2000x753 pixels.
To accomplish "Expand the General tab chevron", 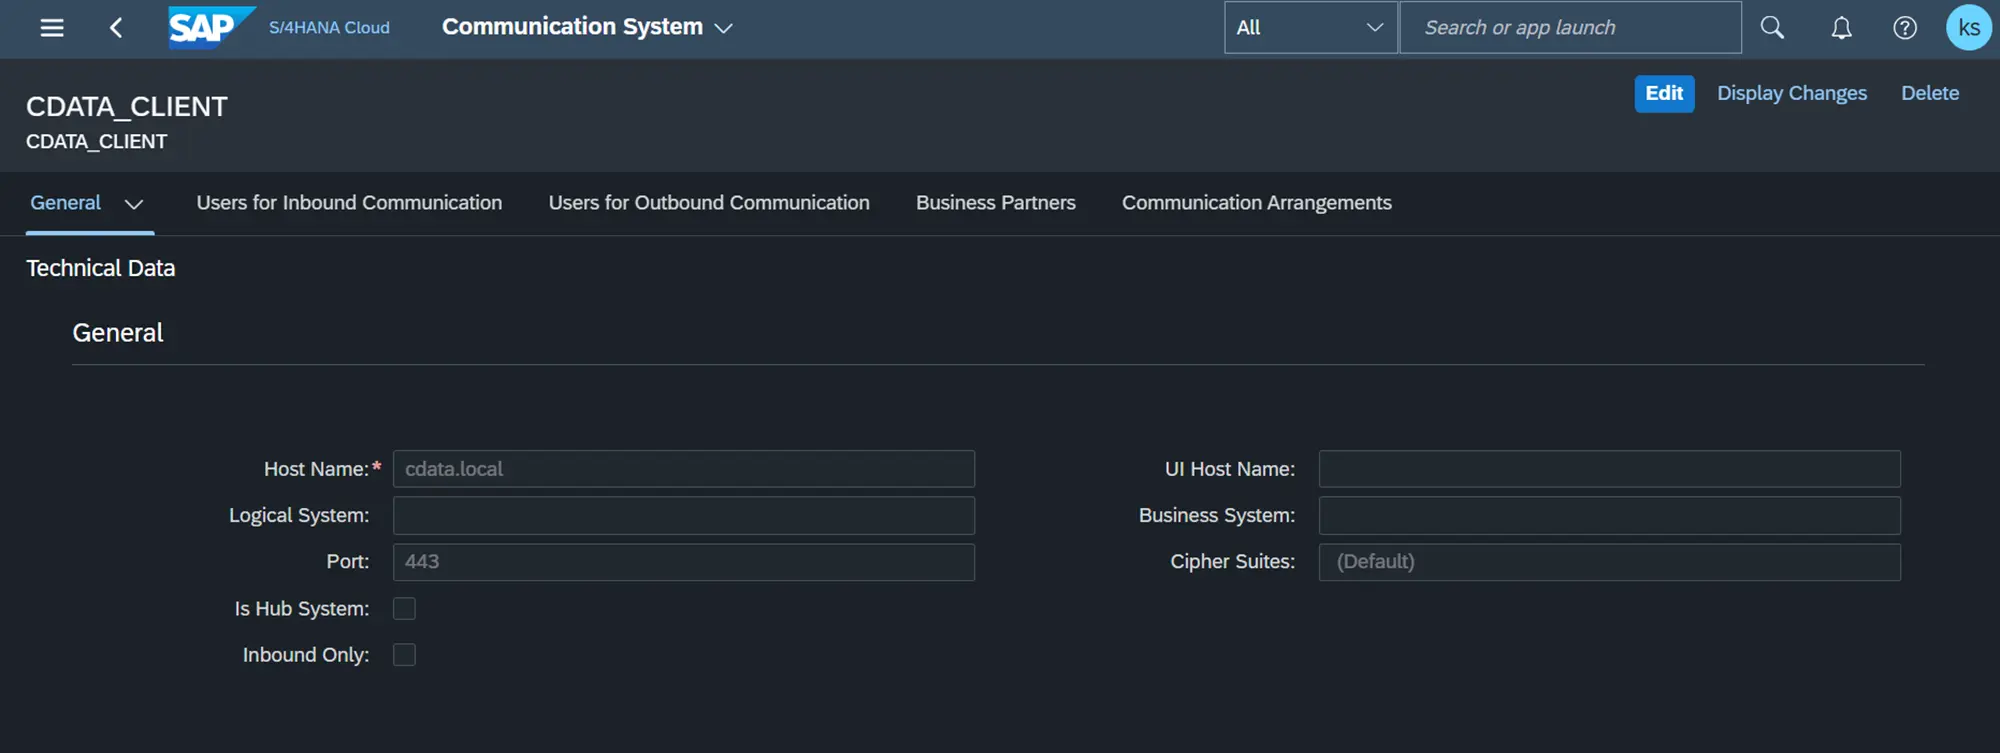I will click(134, 204).
